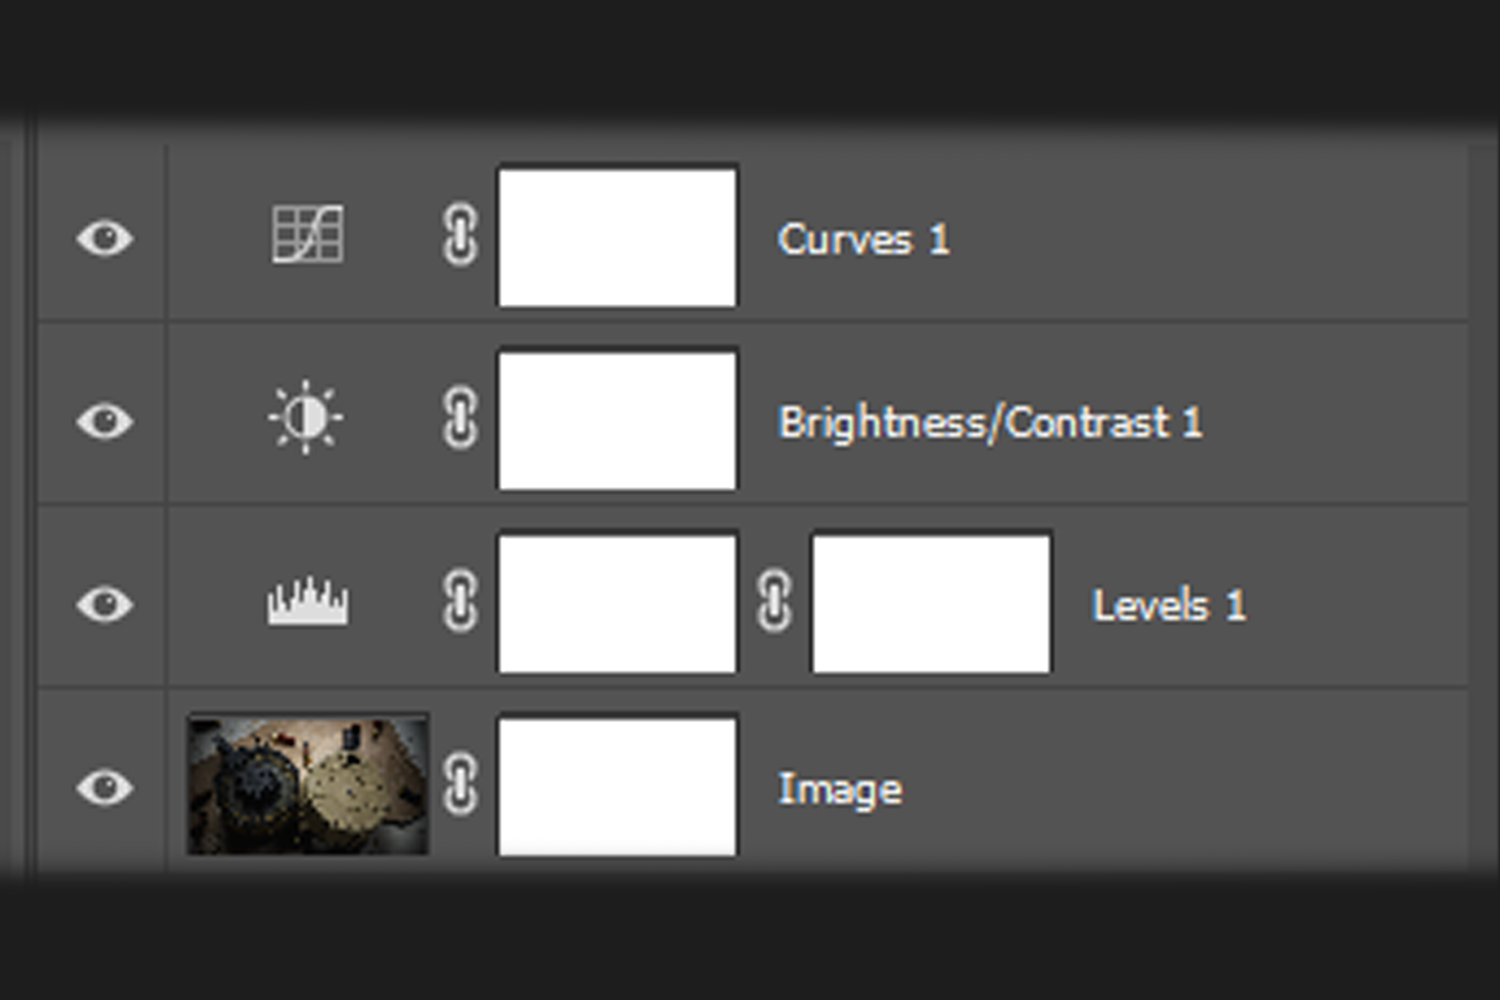1500x1000 pixels.
Task: Select the second mask thumbnail on Levels 1
Action: coord(931,603)
